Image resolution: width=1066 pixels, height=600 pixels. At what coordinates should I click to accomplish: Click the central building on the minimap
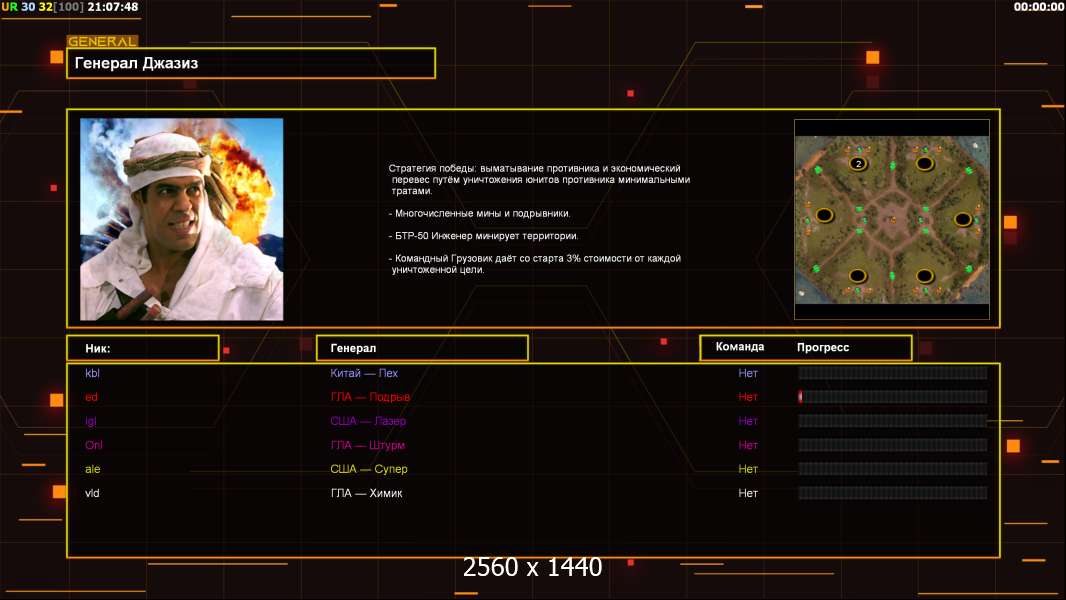pyautogui.click(x=892, y=218)
